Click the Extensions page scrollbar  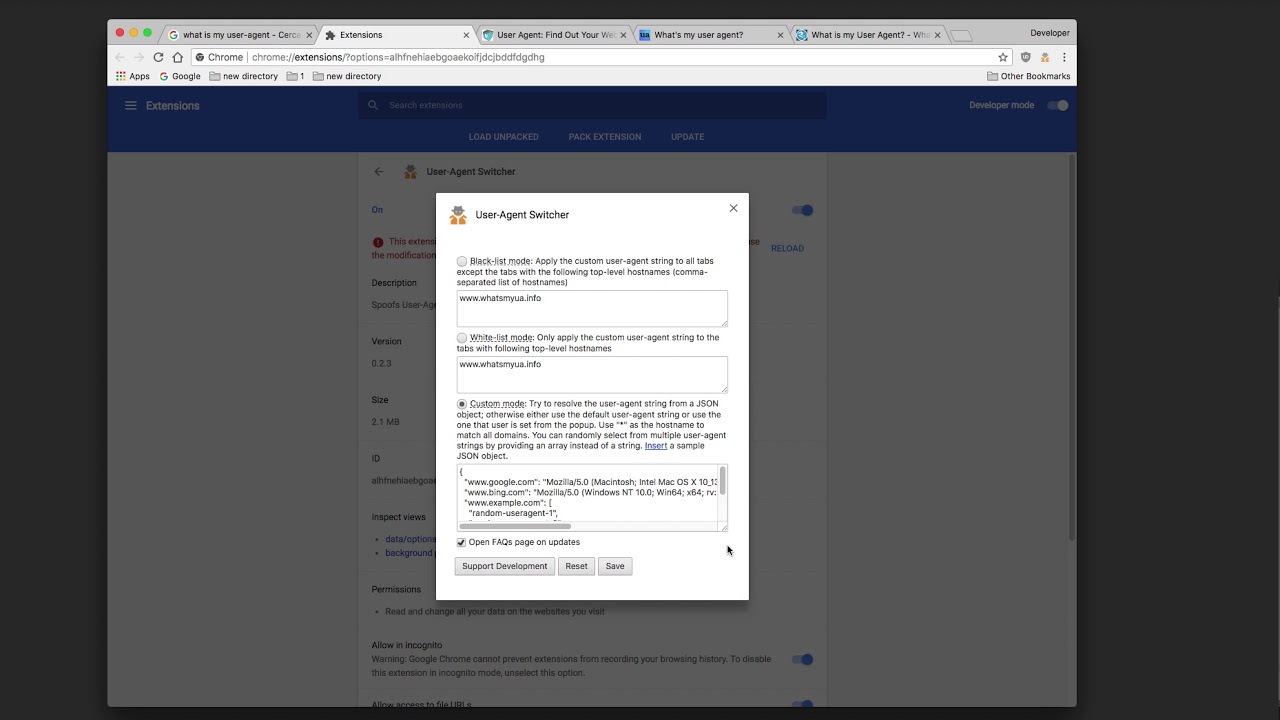[x=1073, y=348]
